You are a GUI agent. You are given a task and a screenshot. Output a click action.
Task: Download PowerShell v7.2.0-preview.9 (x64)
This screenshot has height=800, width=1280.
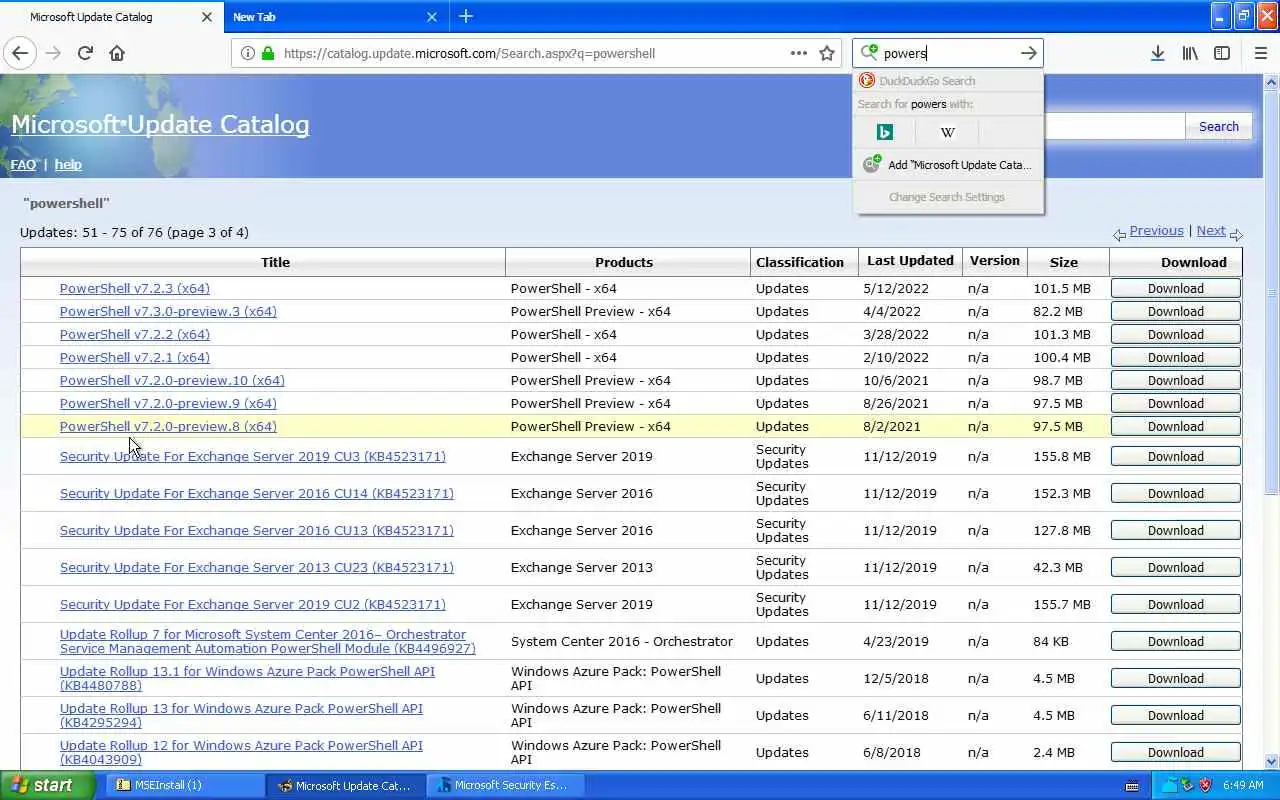point(1175,403)
